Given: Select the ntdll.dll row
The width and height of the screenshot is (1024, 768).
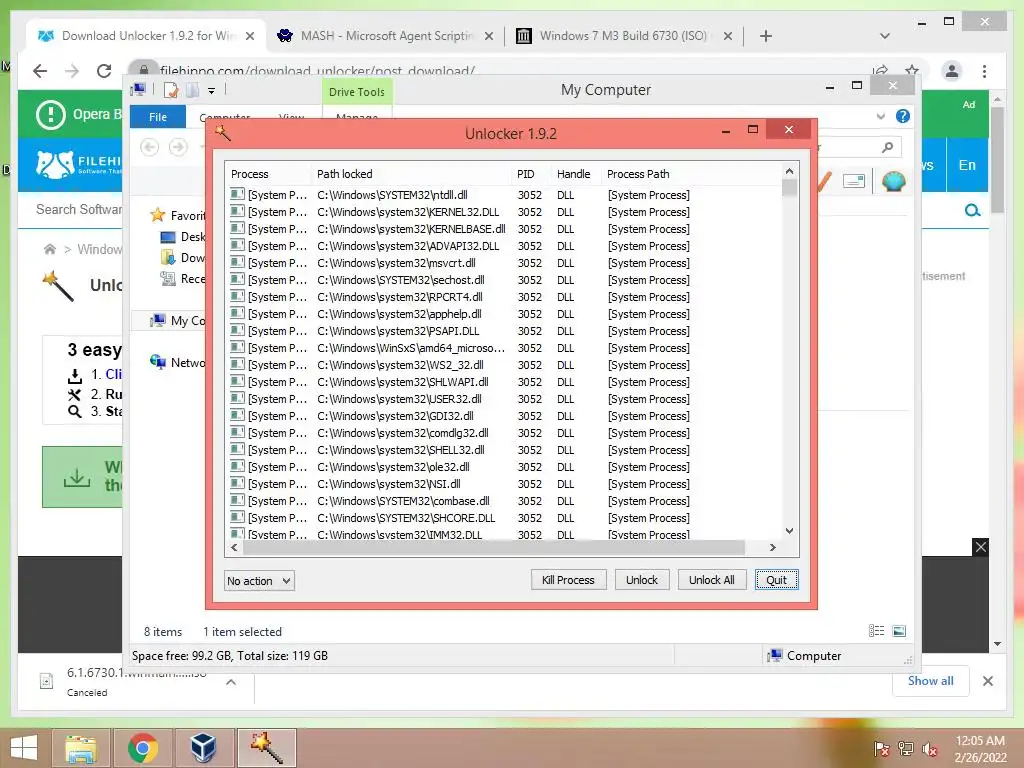Looking at the screenshot, I should click(x=503, y=195).
